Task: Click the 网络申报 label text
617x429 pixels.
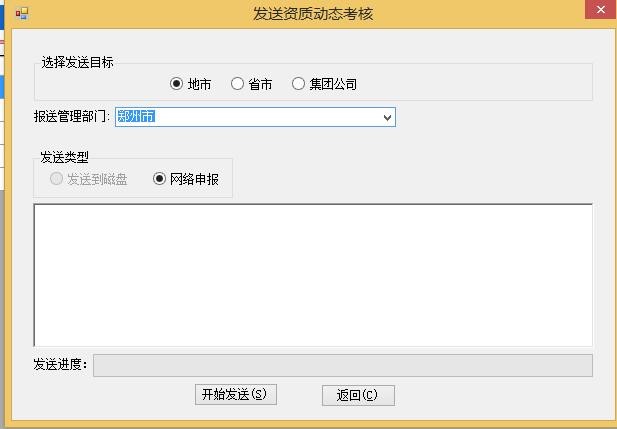Action: (195, 179)
